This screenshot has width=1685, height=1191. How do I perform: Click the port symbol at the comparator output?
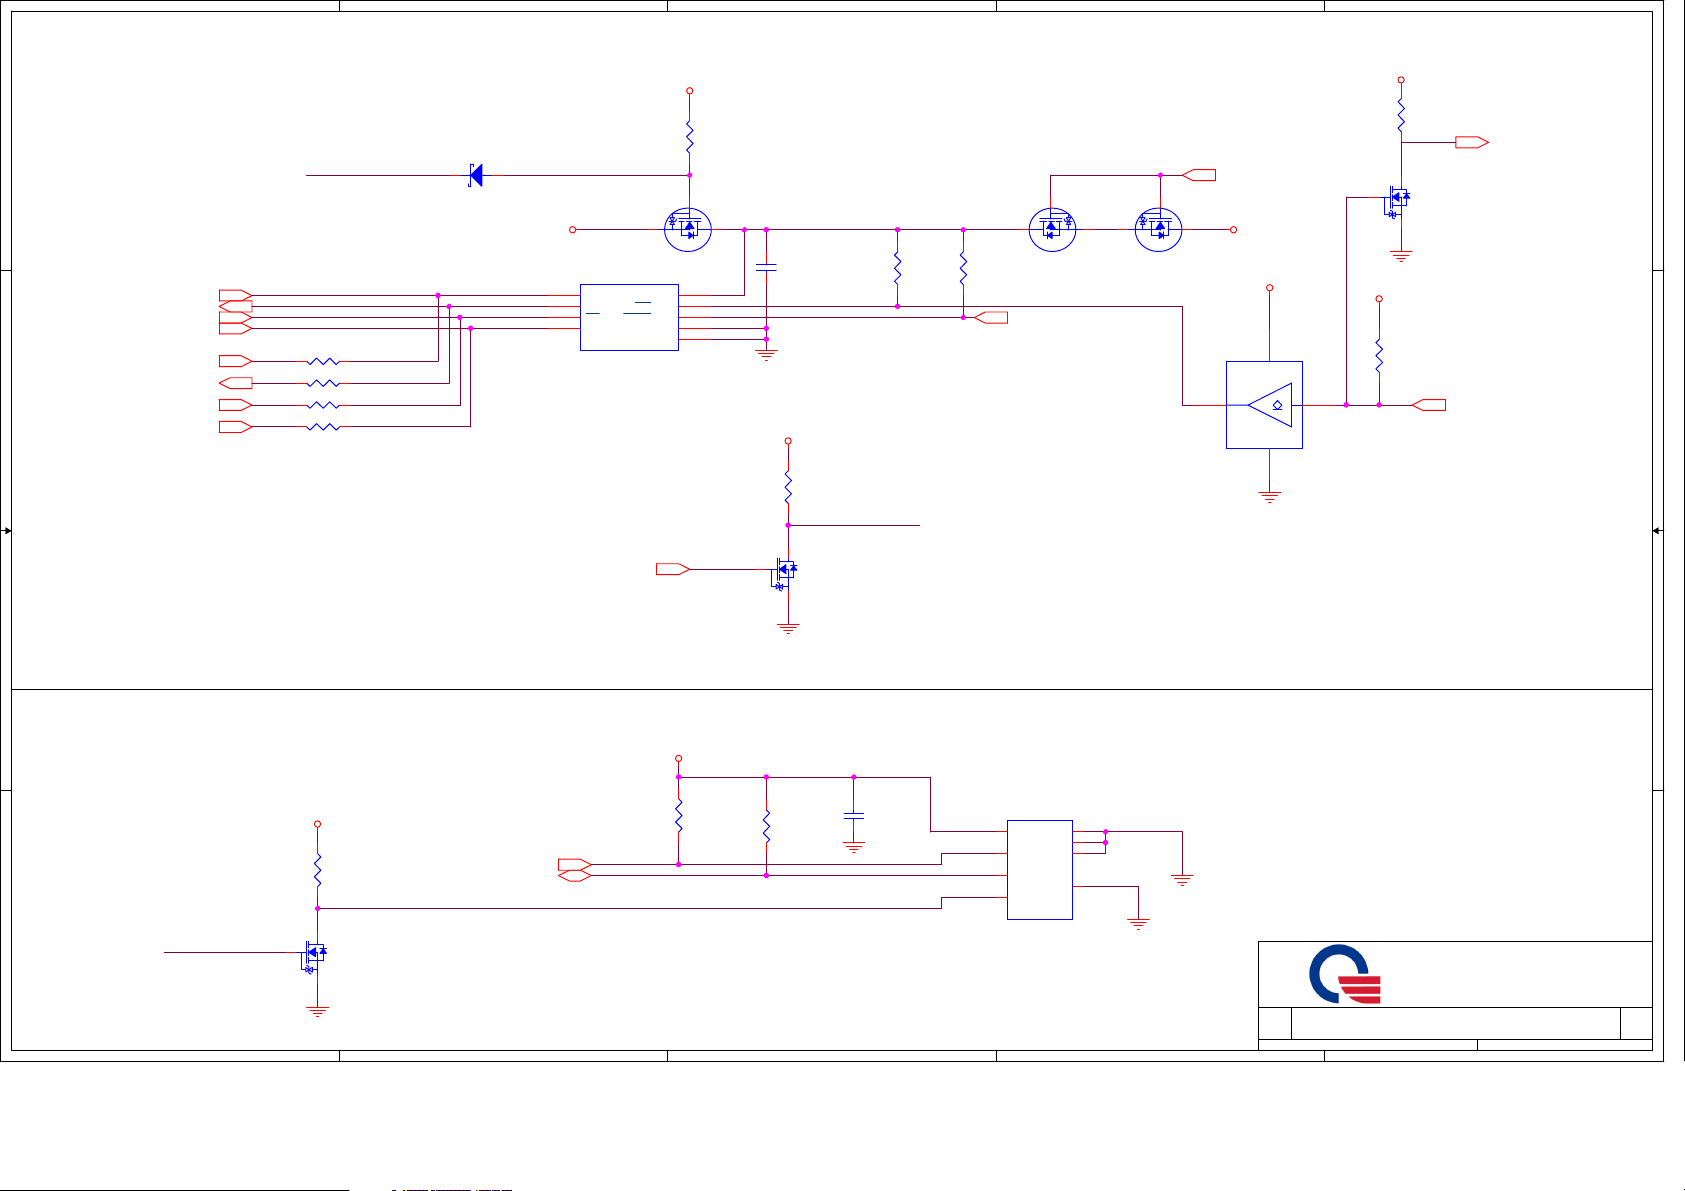coord(1428,405)
